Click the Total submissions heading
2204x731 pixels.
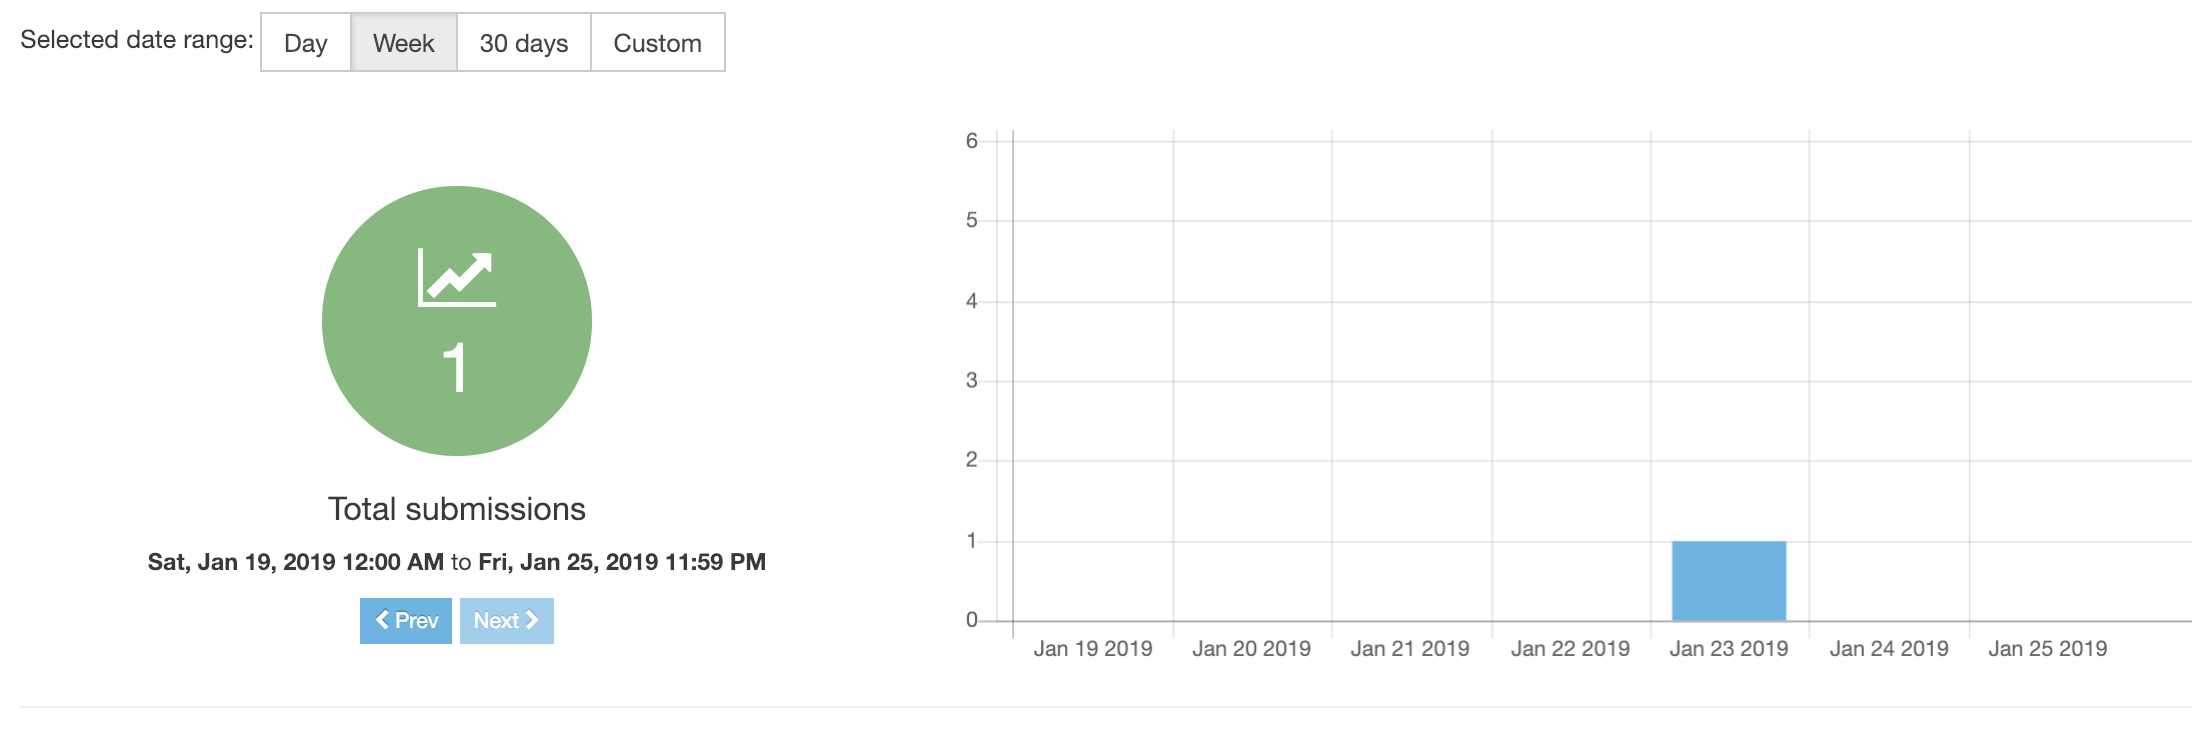457,509
